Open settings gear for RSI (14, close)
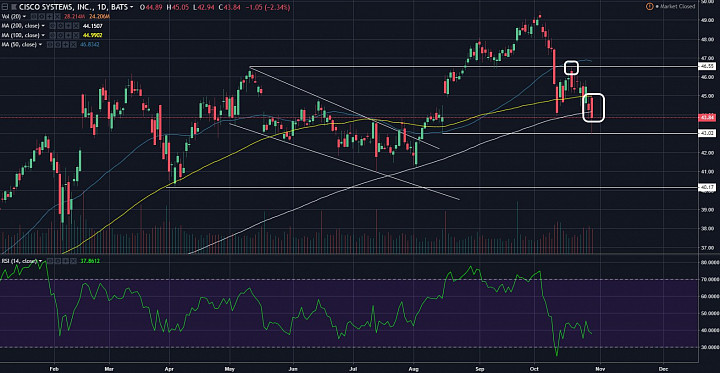Image resolution: width=720 pixels, height=373 pixels. (x=58, y=261)
